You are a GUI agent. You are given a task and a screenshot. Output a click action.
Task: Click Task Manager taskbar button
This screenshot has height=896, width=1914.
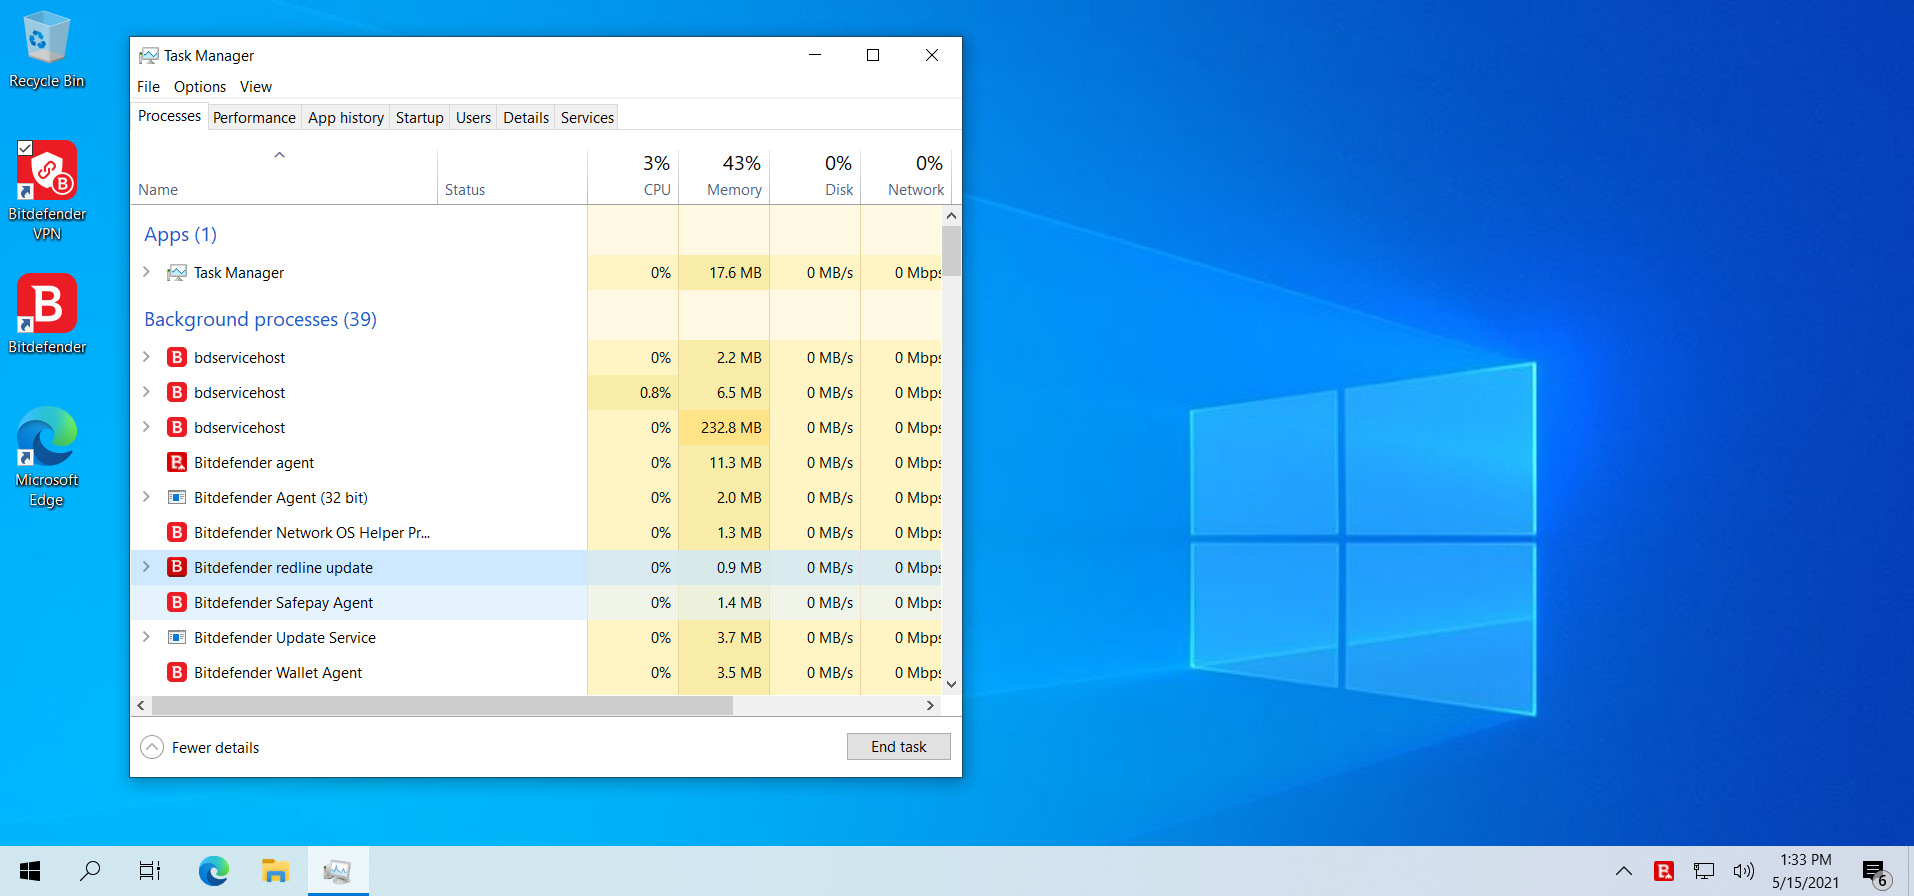[x=338, y=871]
